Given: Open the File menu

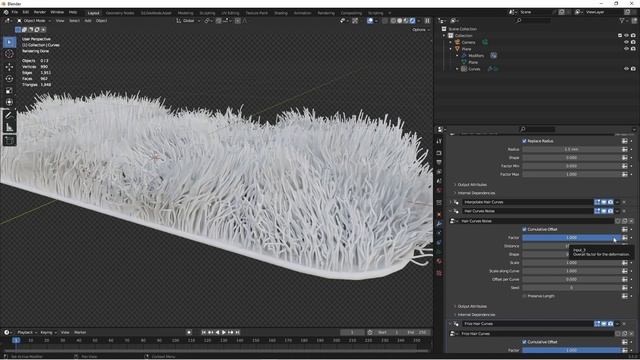Looking at the screenshot, I should [x=15, y=12].
